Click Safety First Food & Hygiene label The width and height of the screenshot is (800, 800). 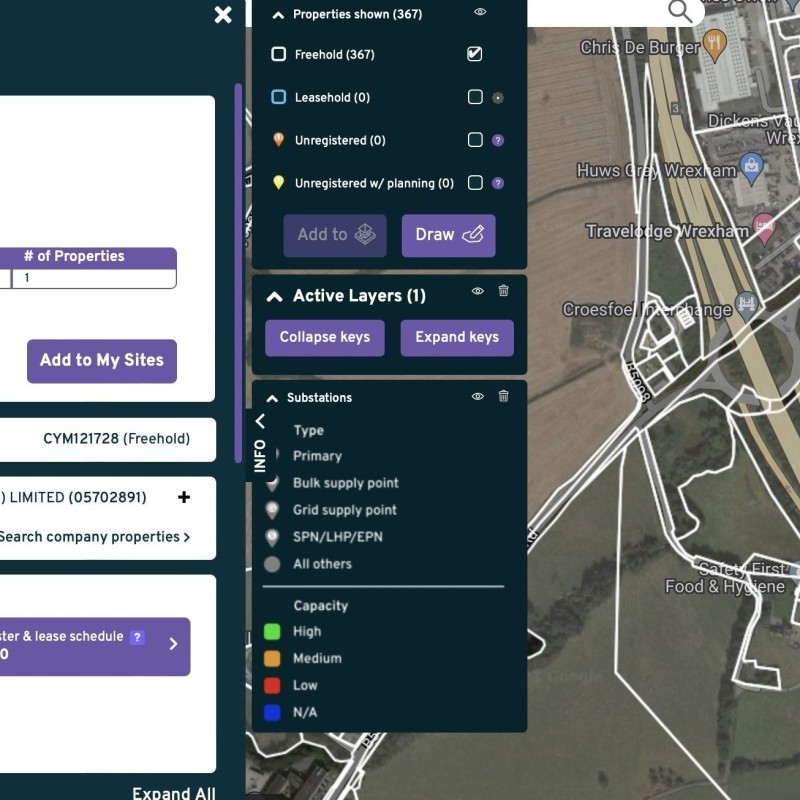click(725, 578)
